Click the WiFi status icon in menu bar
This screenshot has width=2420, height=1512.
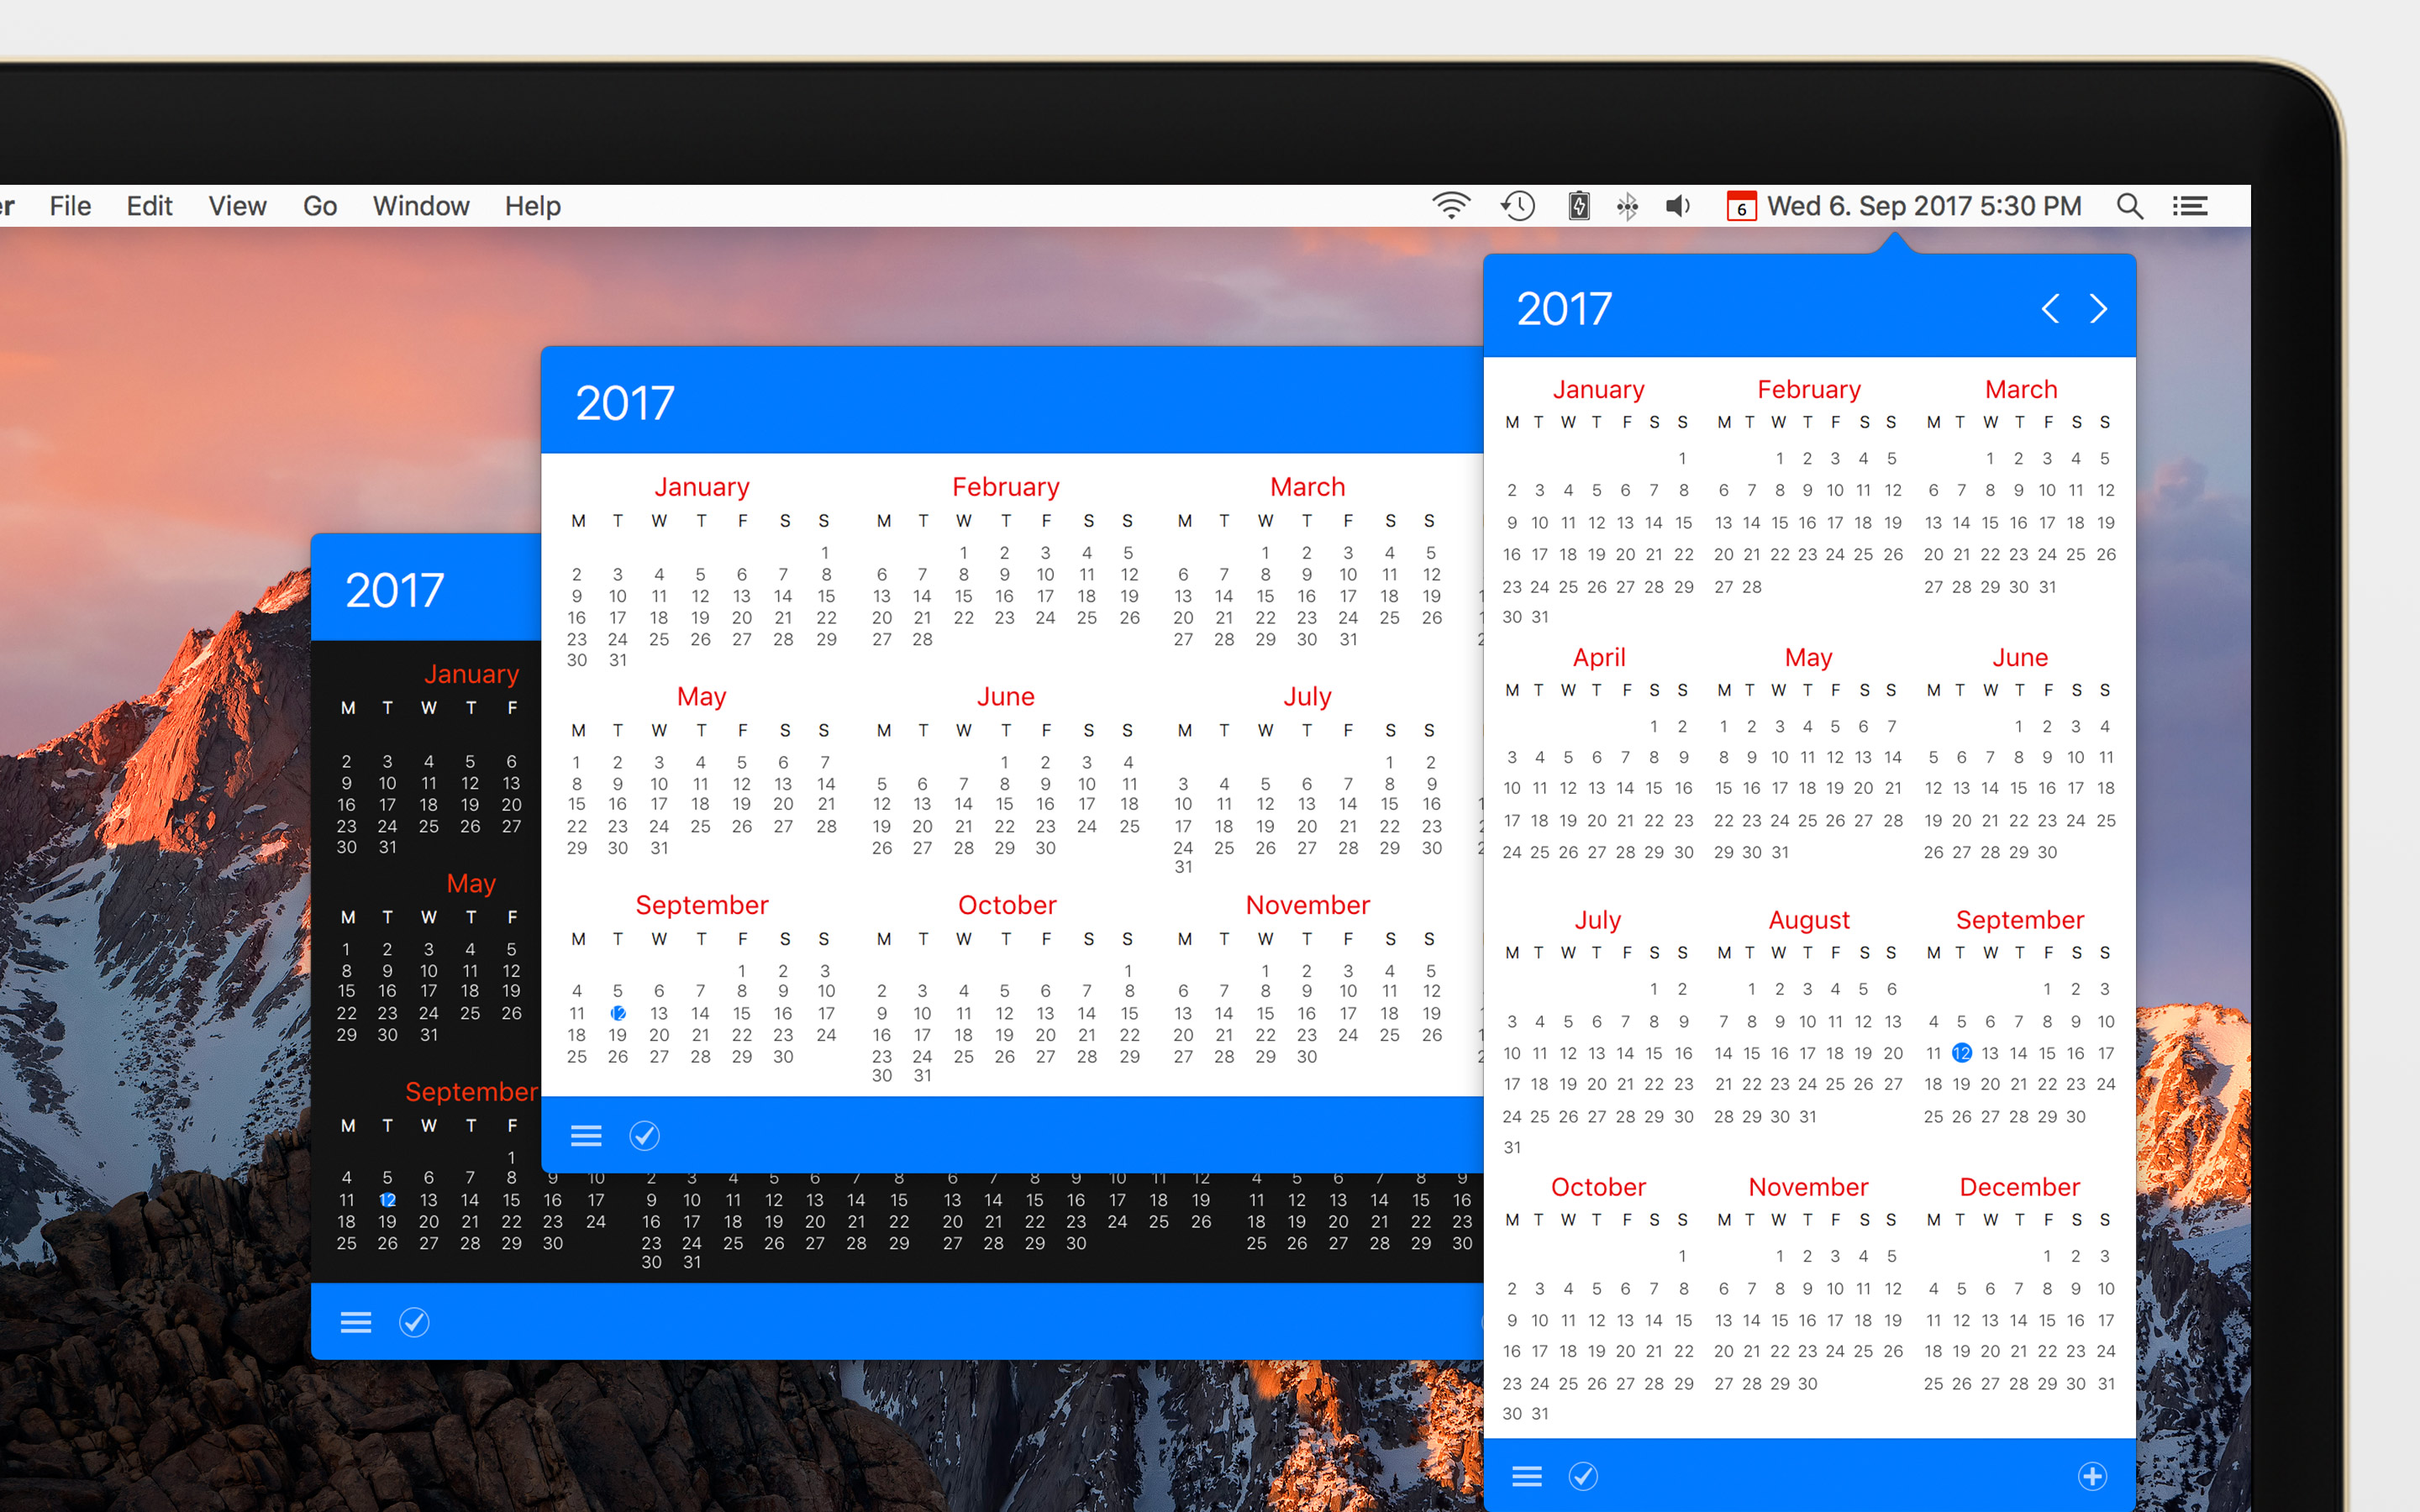pyautogui.click(x=1451, y=204)
